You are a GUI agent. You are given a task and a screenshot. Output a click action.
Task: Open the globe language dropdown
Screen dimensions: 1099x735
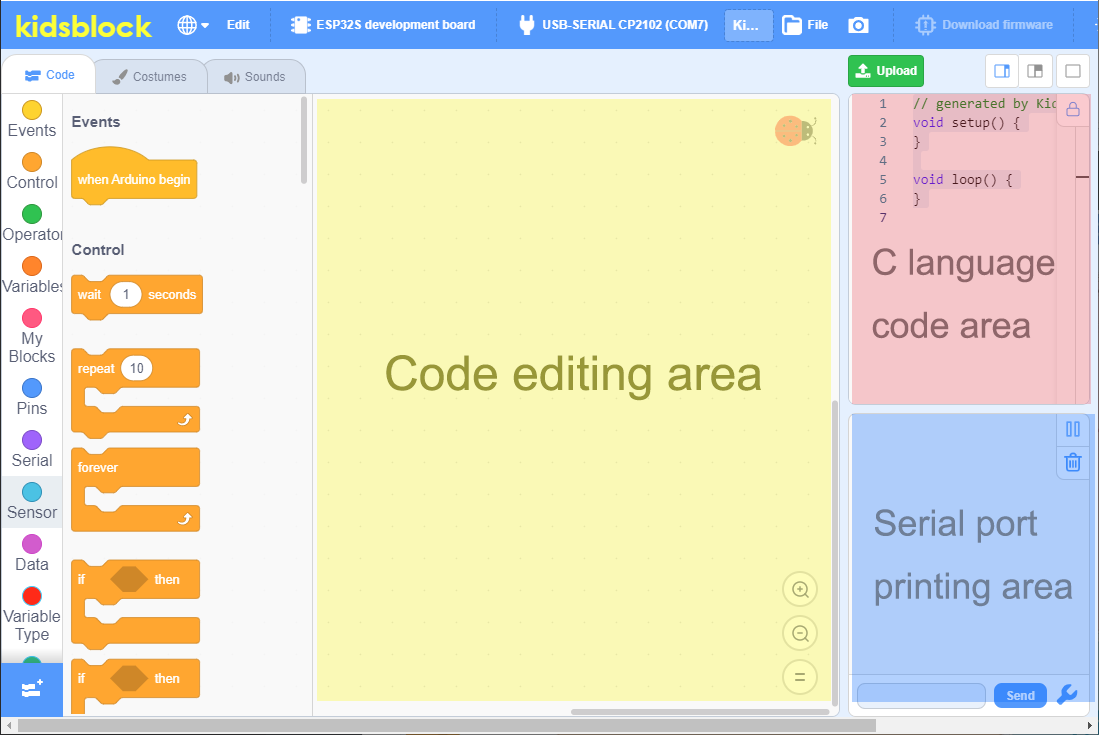tap(193, 25)
